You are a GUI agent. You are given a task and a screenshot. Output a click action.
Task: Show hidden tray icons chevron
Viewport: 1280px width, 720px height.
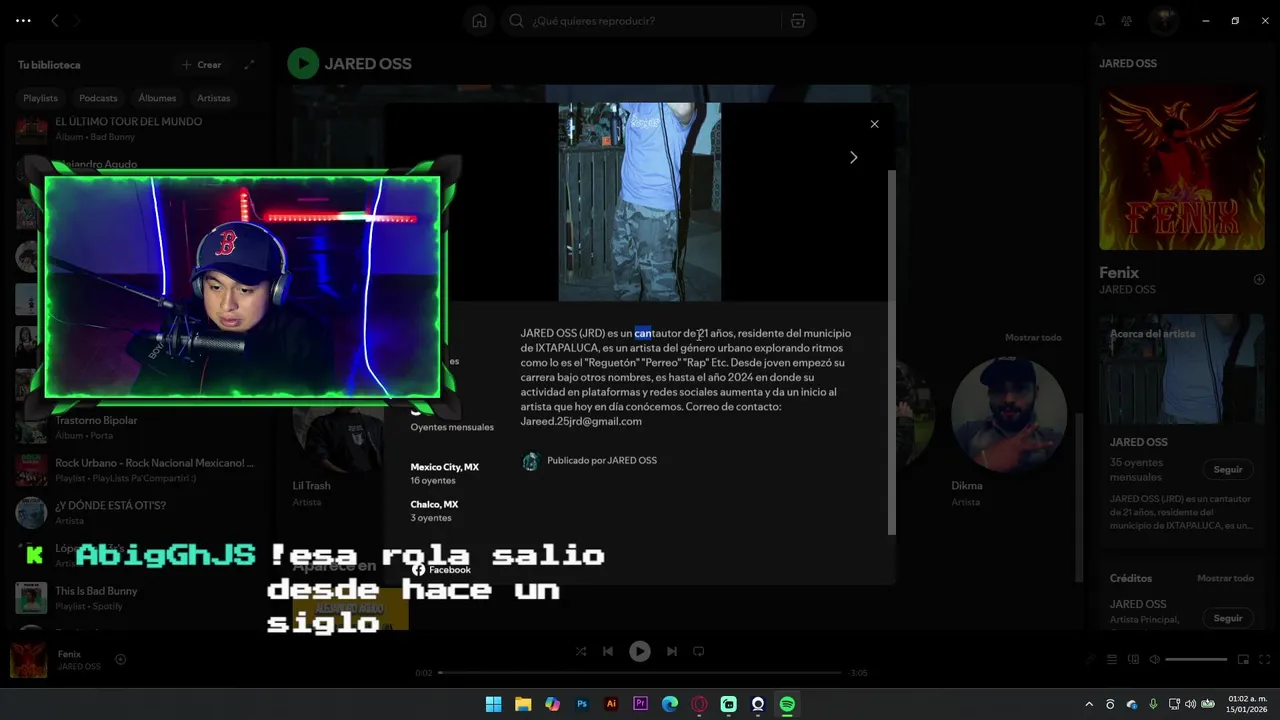(1089, 705)
